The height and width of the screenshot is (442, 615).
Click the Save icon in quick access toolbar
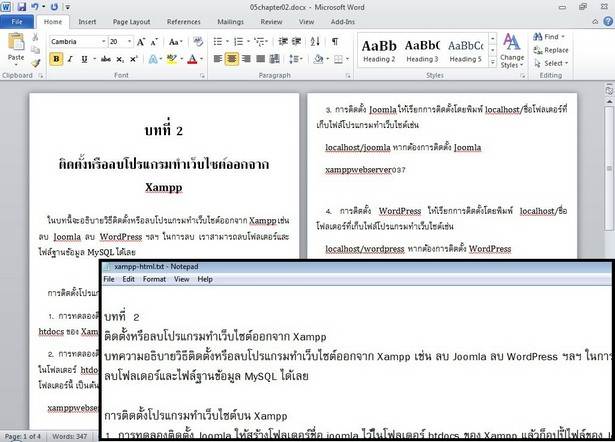pos(22,7)
